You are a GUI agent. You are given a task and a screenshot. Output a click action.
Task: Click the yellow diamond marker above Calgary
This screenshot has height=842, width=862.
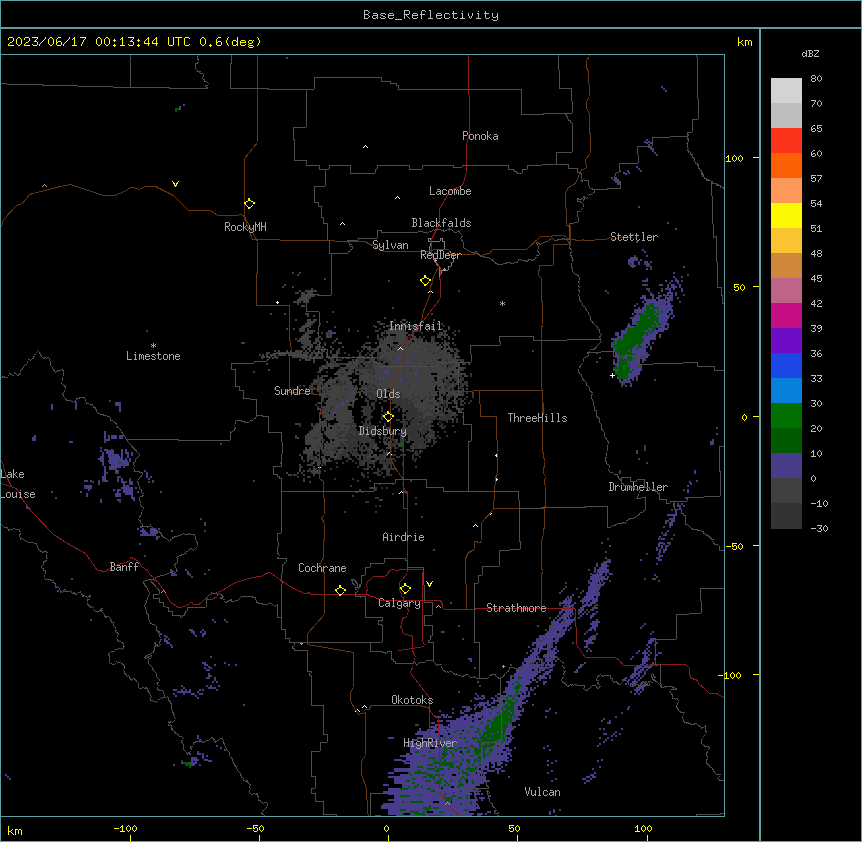coord(405,589)
